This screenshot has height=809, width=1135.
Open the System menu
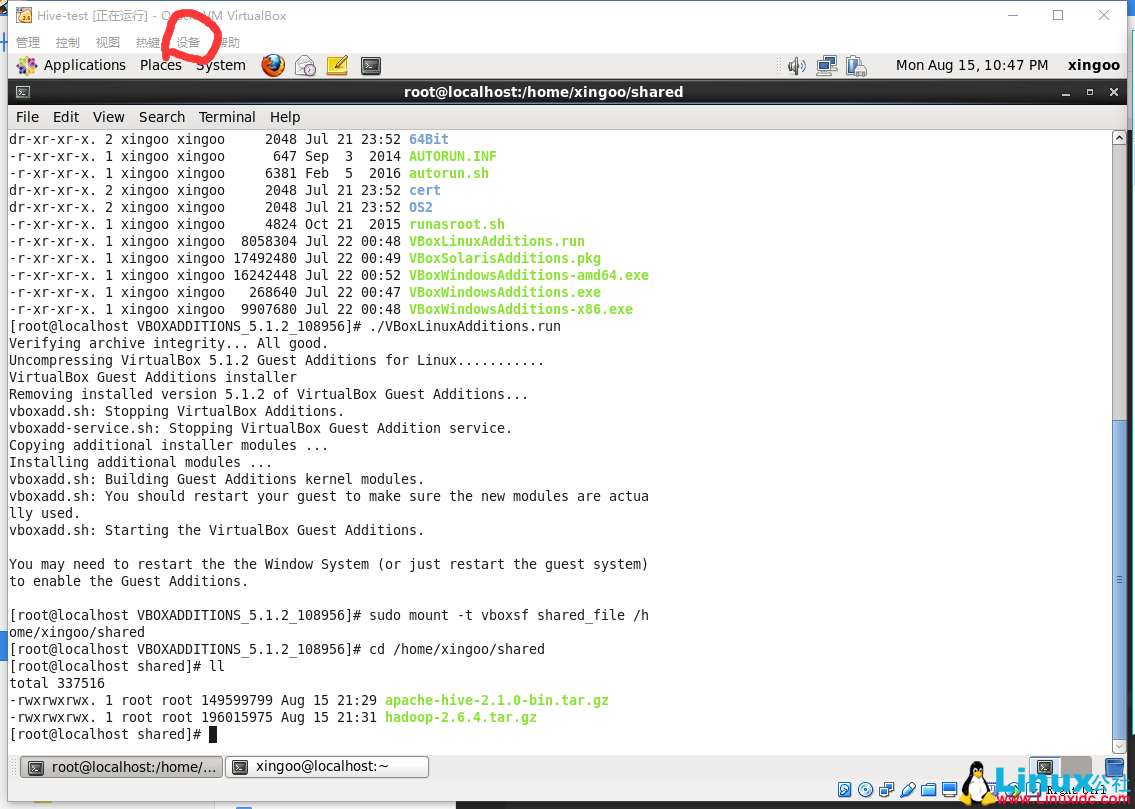pos(221,65)
